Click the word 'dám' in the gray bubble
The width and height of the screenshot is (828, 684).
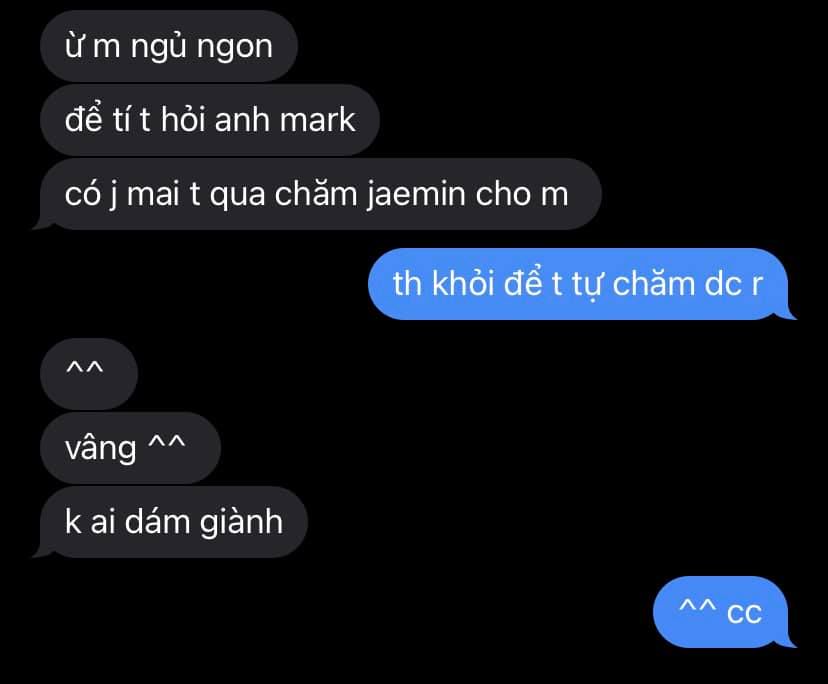(x=157, y=521)
